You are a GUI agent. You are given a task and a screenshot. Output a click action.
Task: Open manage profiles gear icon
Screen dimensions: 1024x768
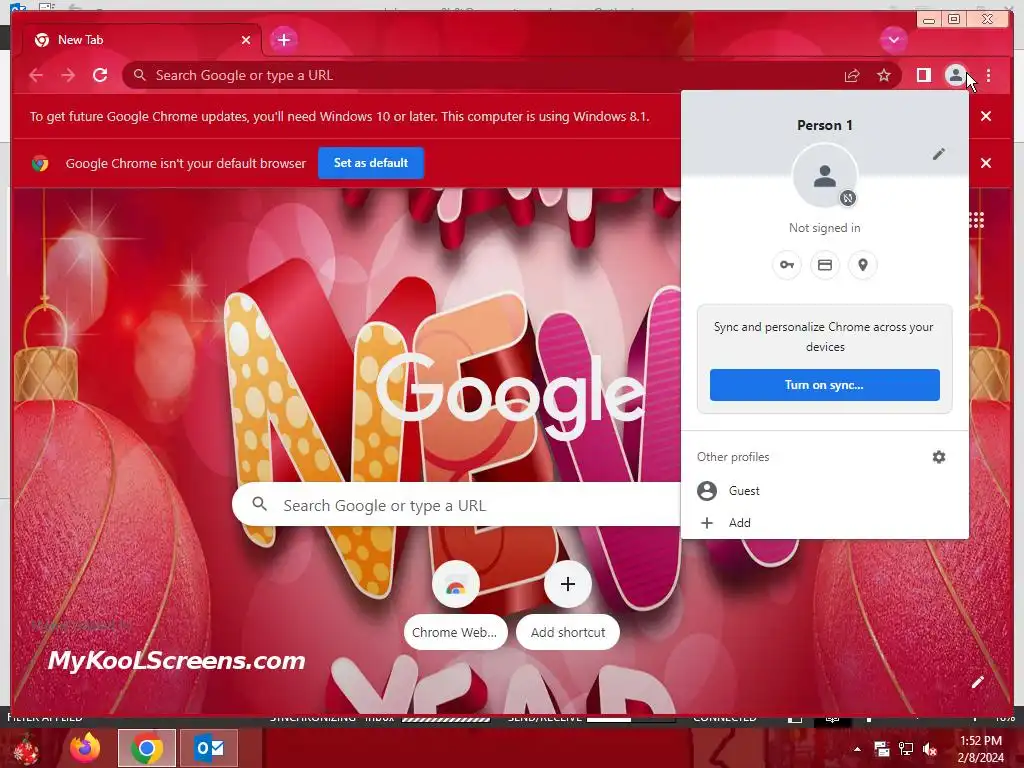938,457
